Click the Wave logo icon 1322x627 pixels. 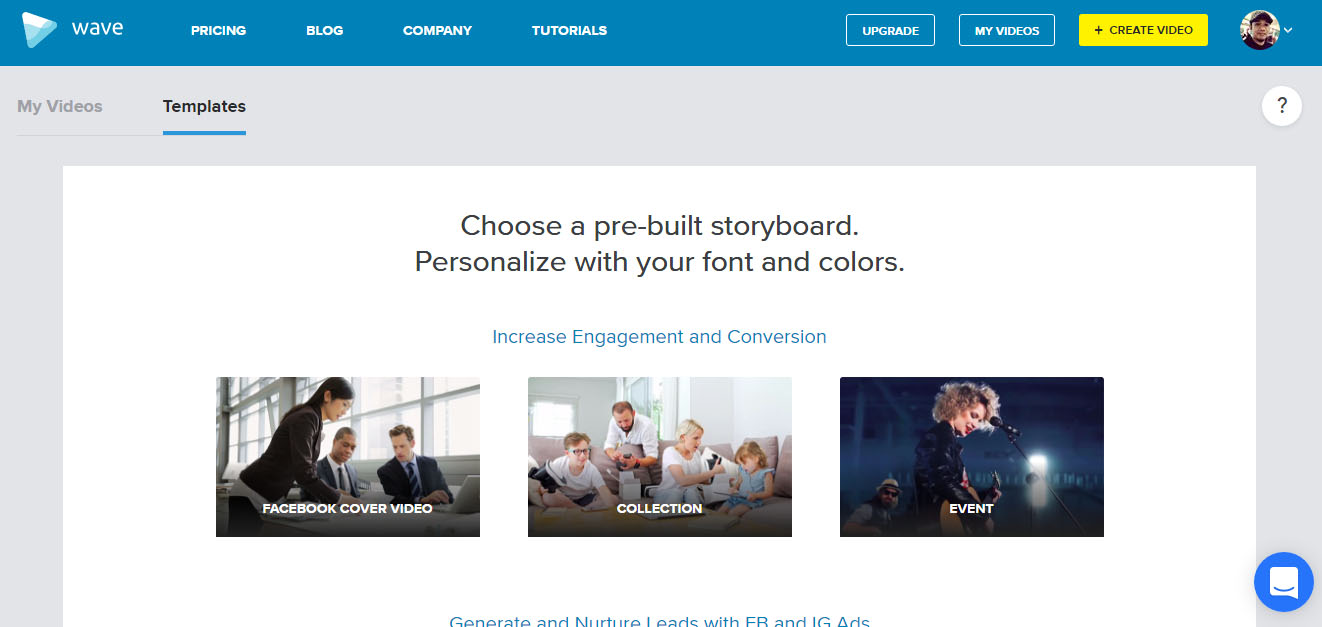[x=40, y=30]
